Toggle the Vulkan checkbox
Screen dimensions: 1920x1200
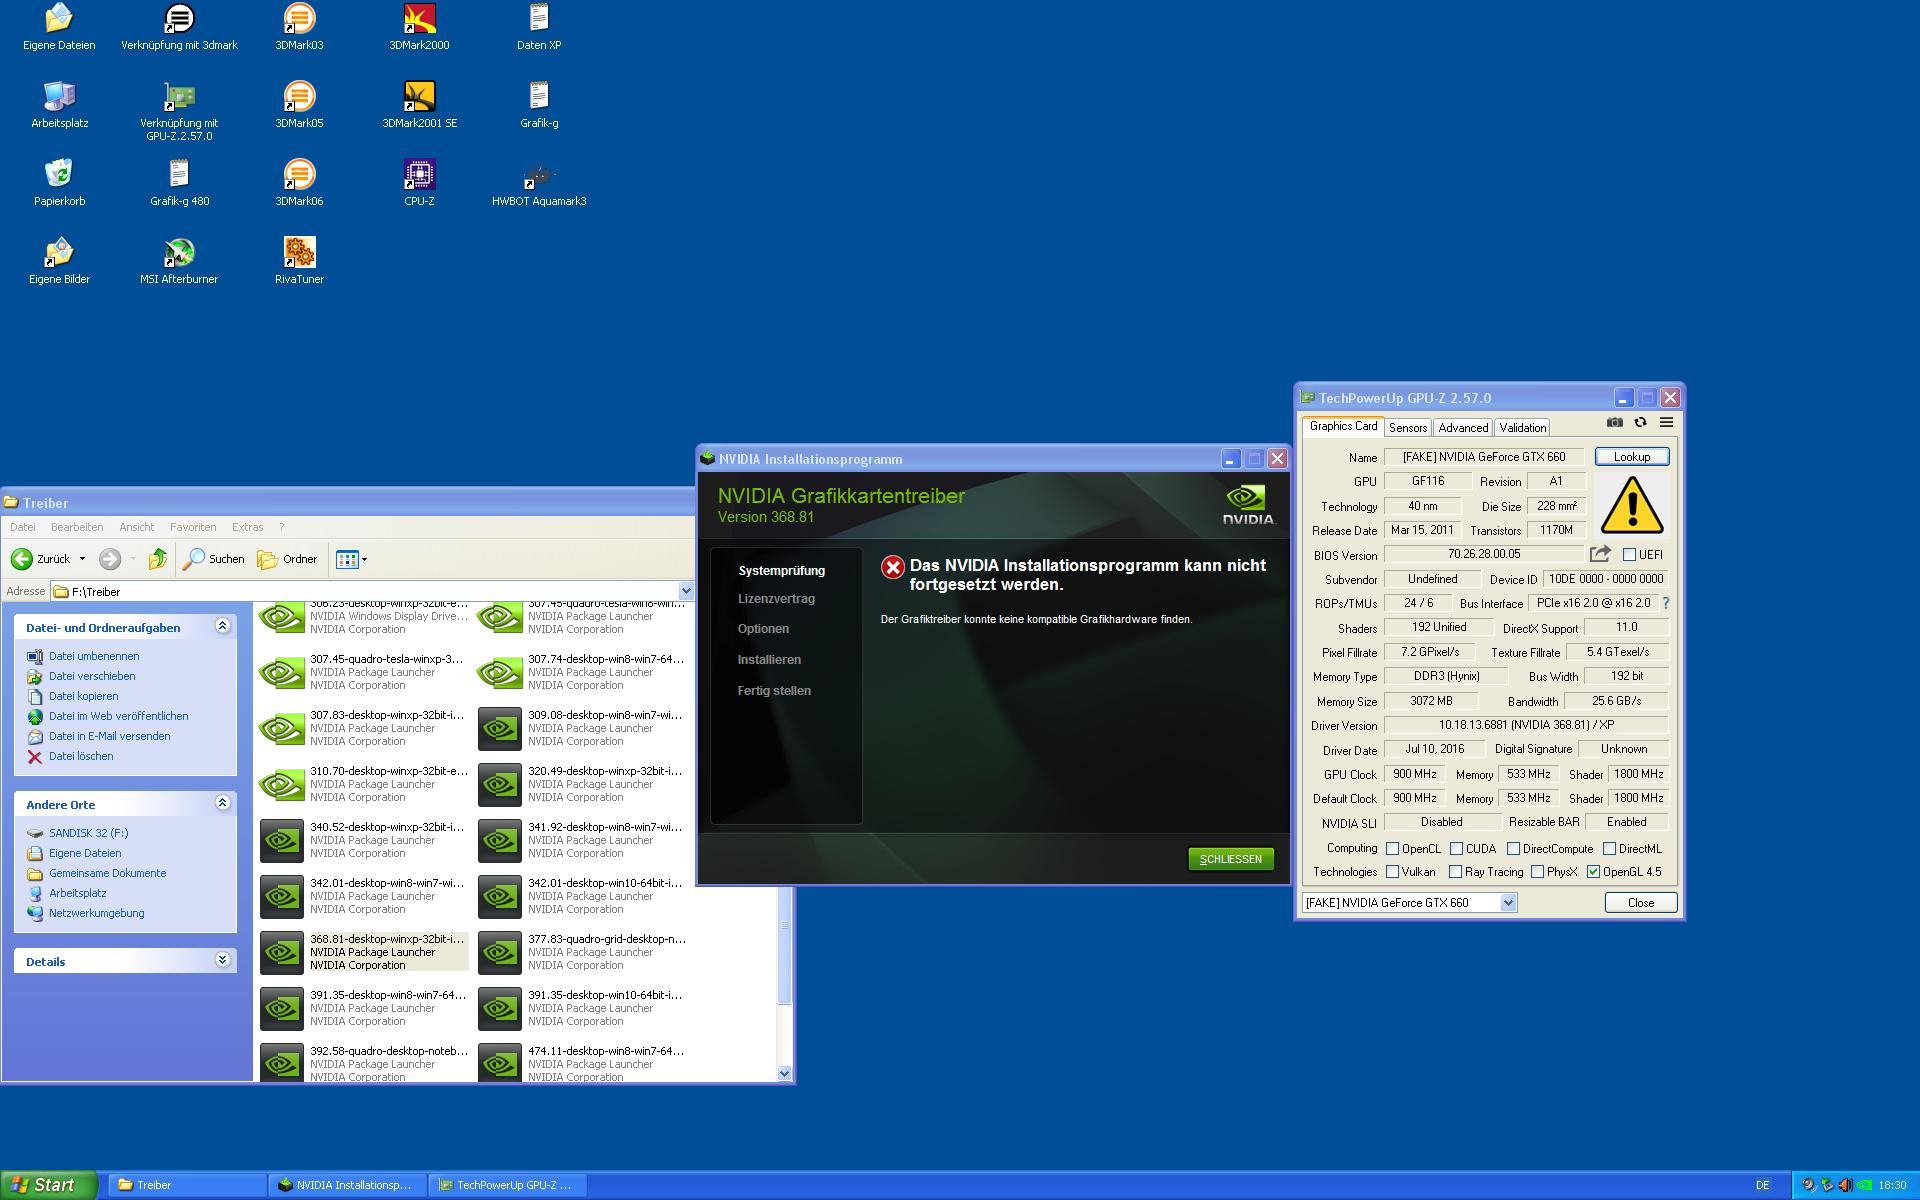pyautogui.click(x=1392, y=872)
